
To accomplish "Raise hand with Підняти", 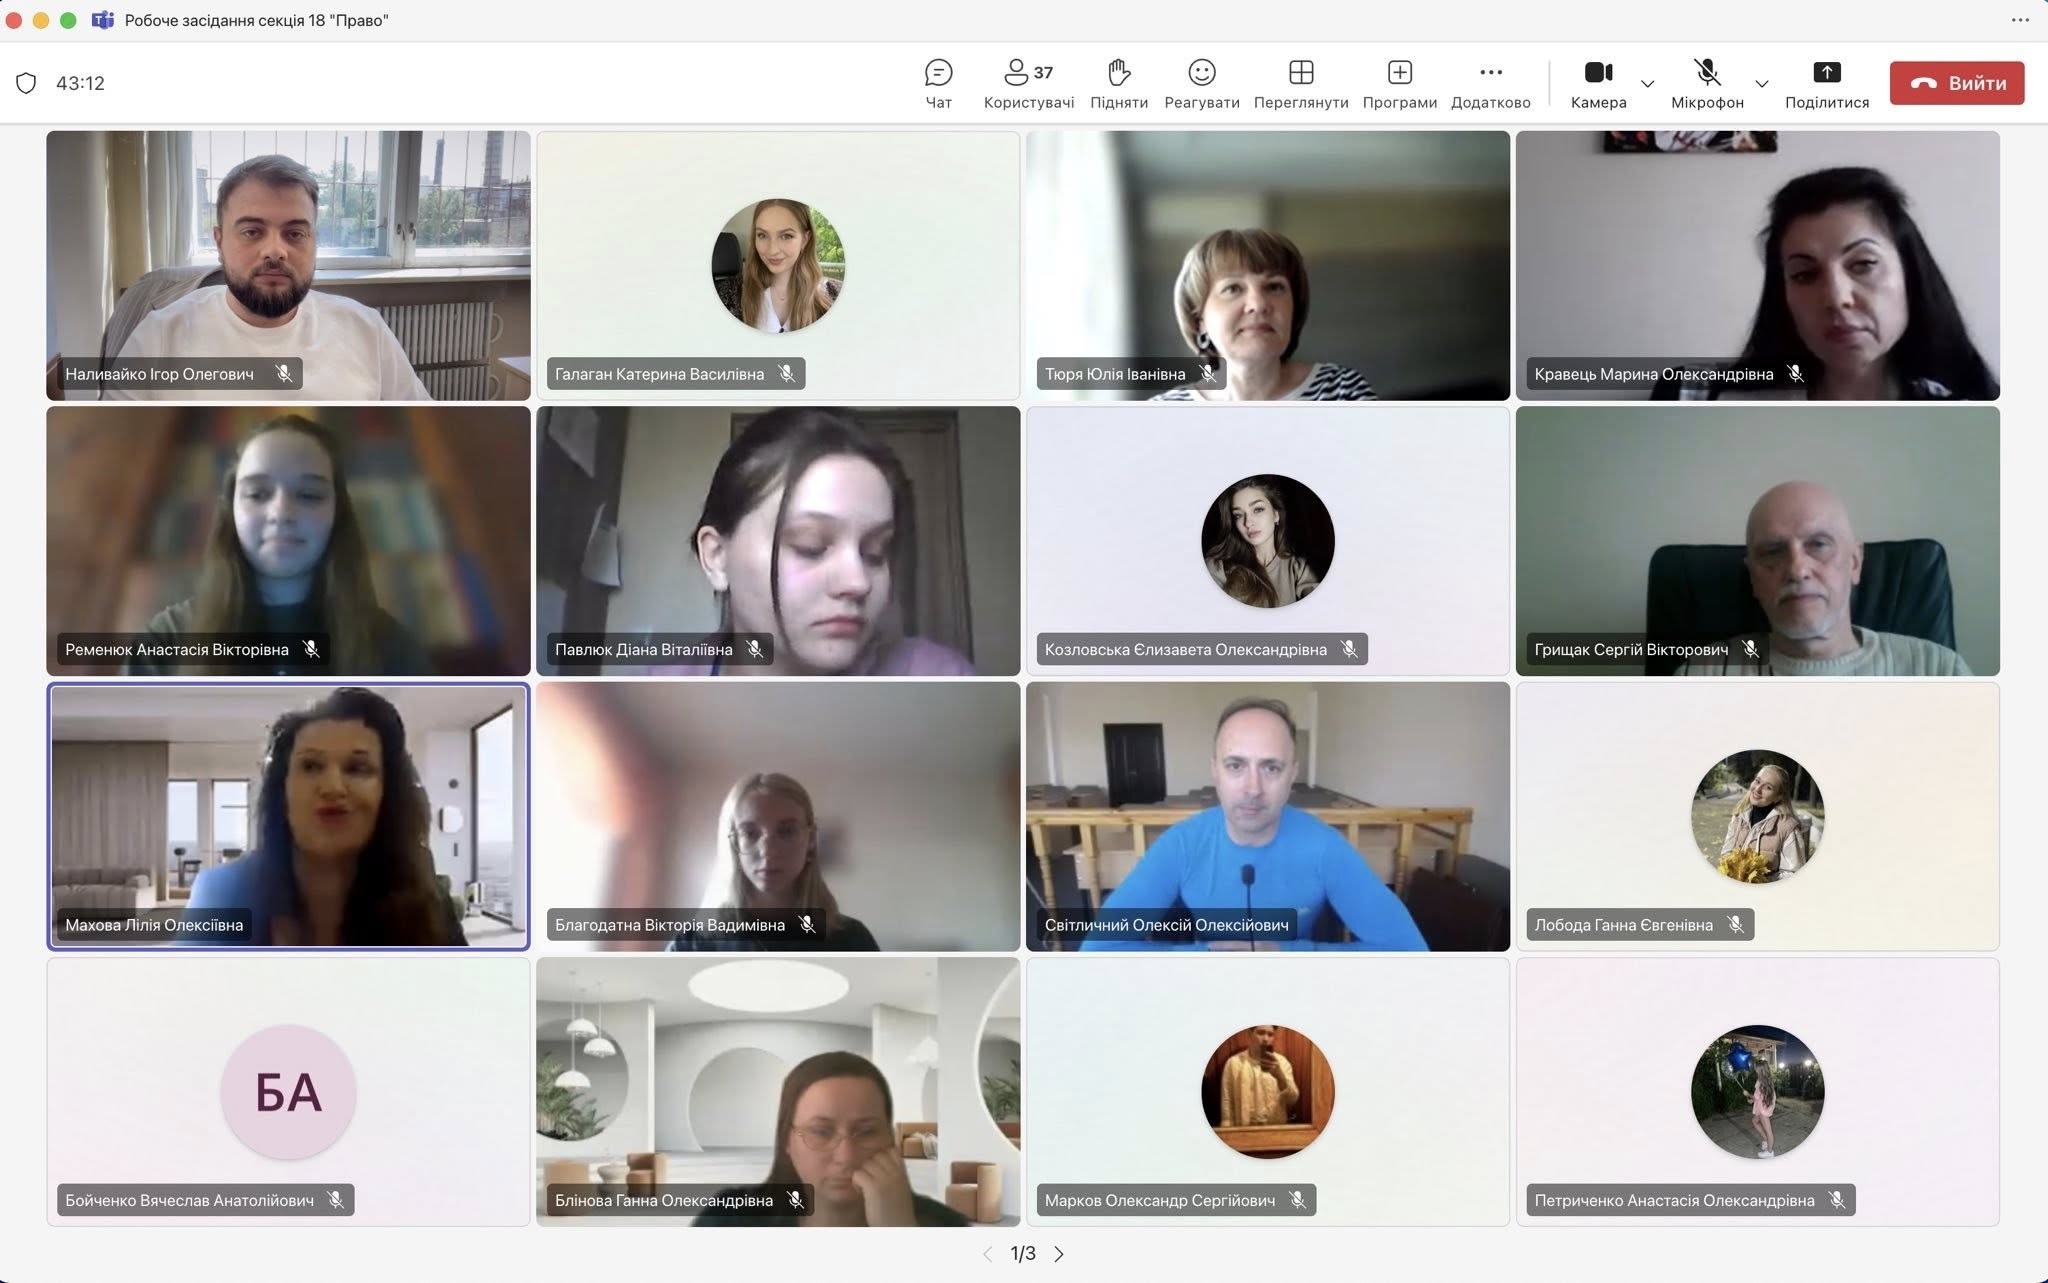I will 1119,83.
